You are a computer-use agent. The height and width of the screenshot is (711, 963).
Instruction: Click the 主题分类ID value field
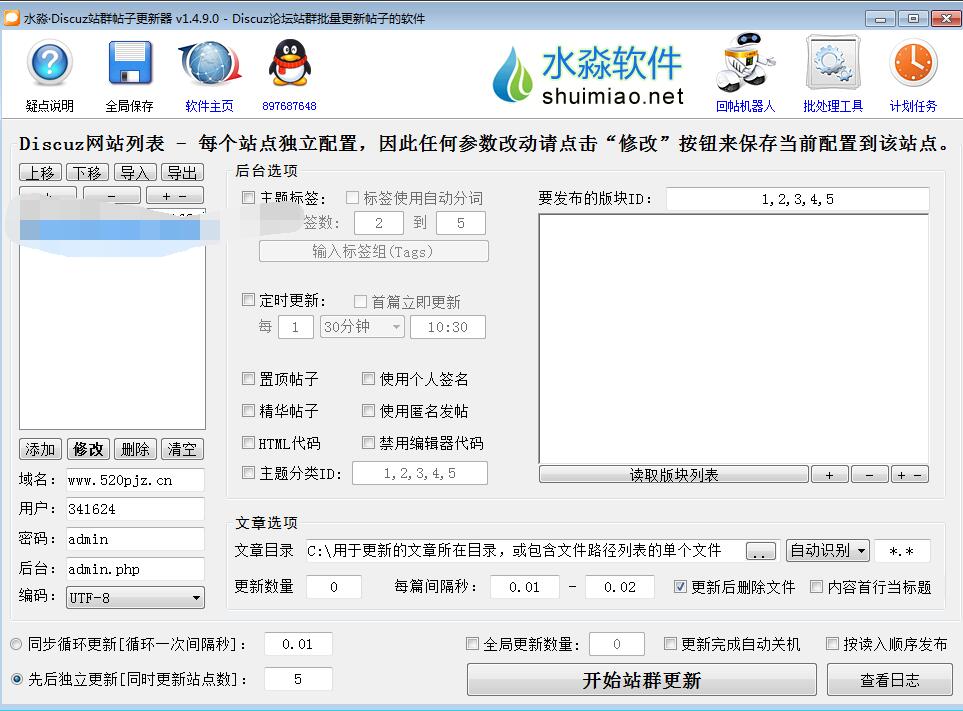pyautogui.click(x=420, y=473)
